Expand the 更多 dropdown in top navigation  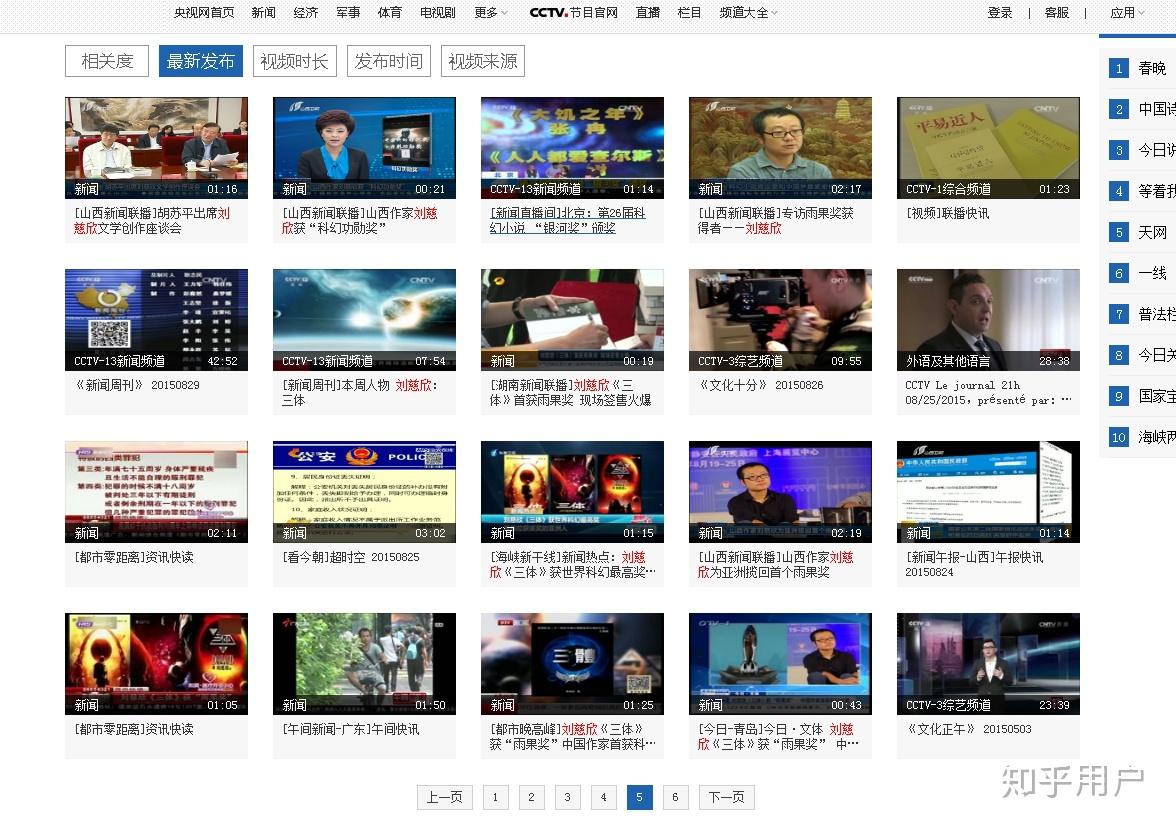coord(491,13)
